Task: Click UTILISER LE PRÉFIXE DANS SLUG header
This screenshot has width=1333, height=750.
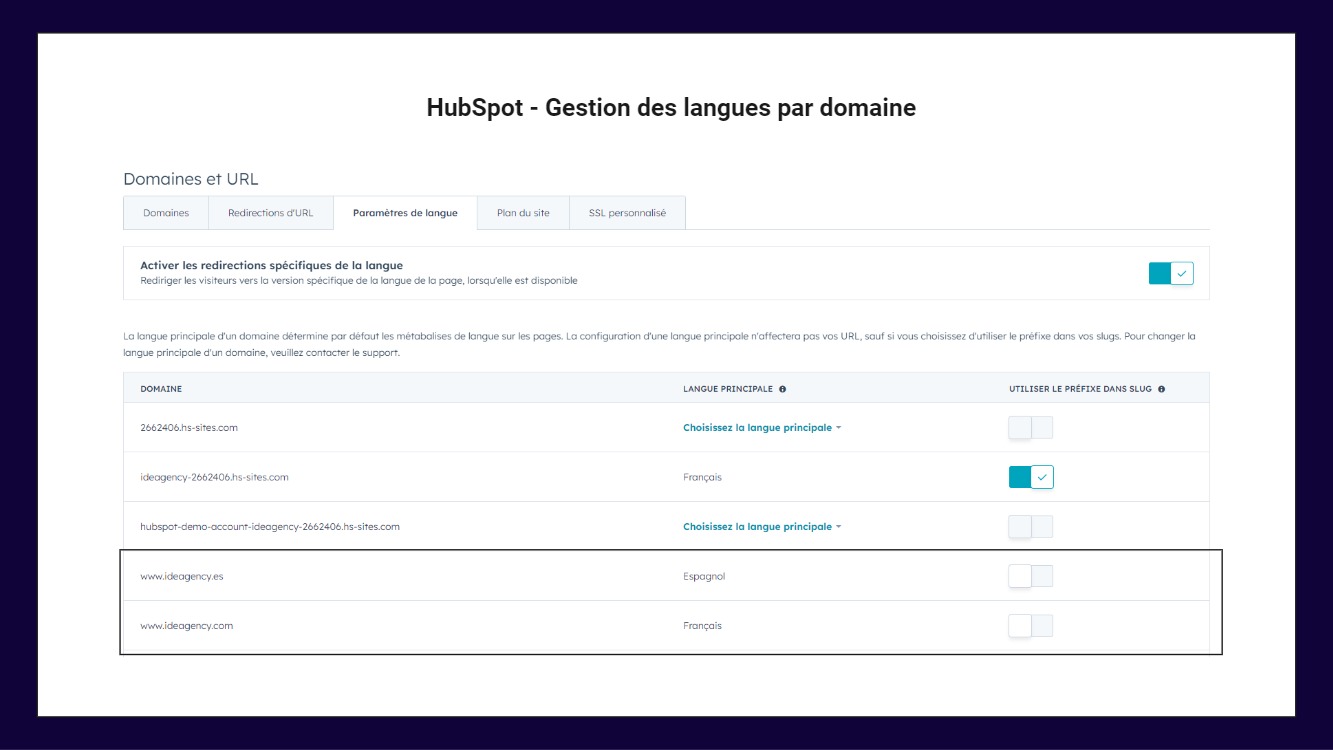Action: pos(1080,389)
